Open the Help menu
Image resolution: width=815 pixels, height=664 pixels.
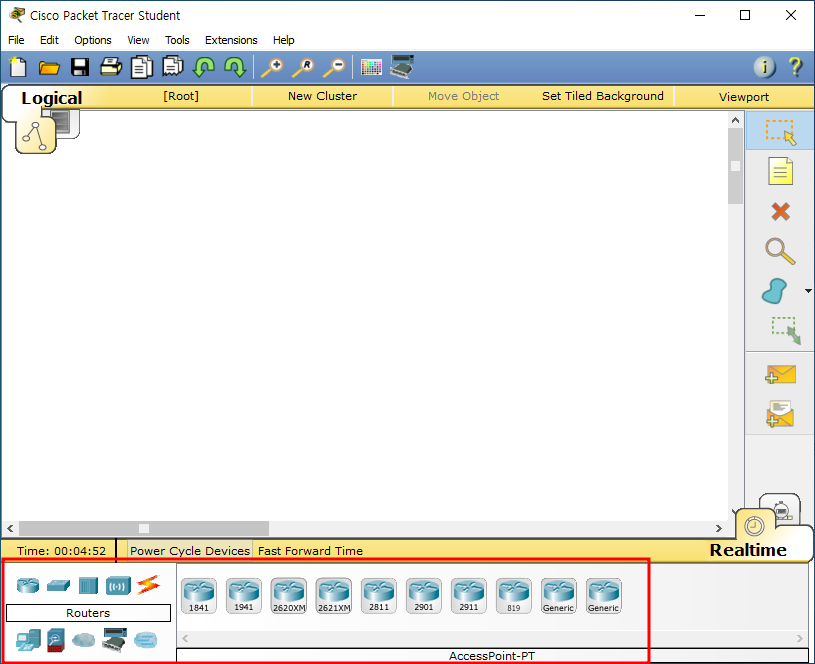pyautogui.click(x=284, y=40)
